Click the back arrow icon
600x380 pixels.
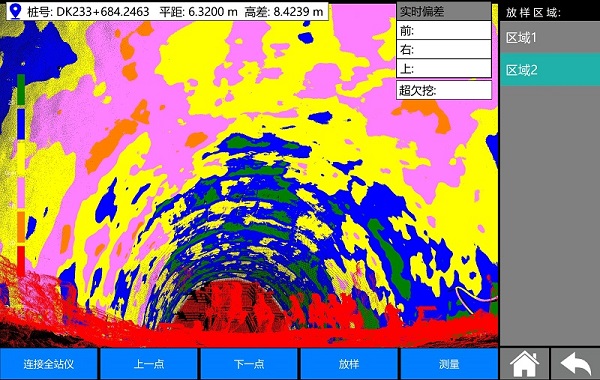(x=575, y=364)
